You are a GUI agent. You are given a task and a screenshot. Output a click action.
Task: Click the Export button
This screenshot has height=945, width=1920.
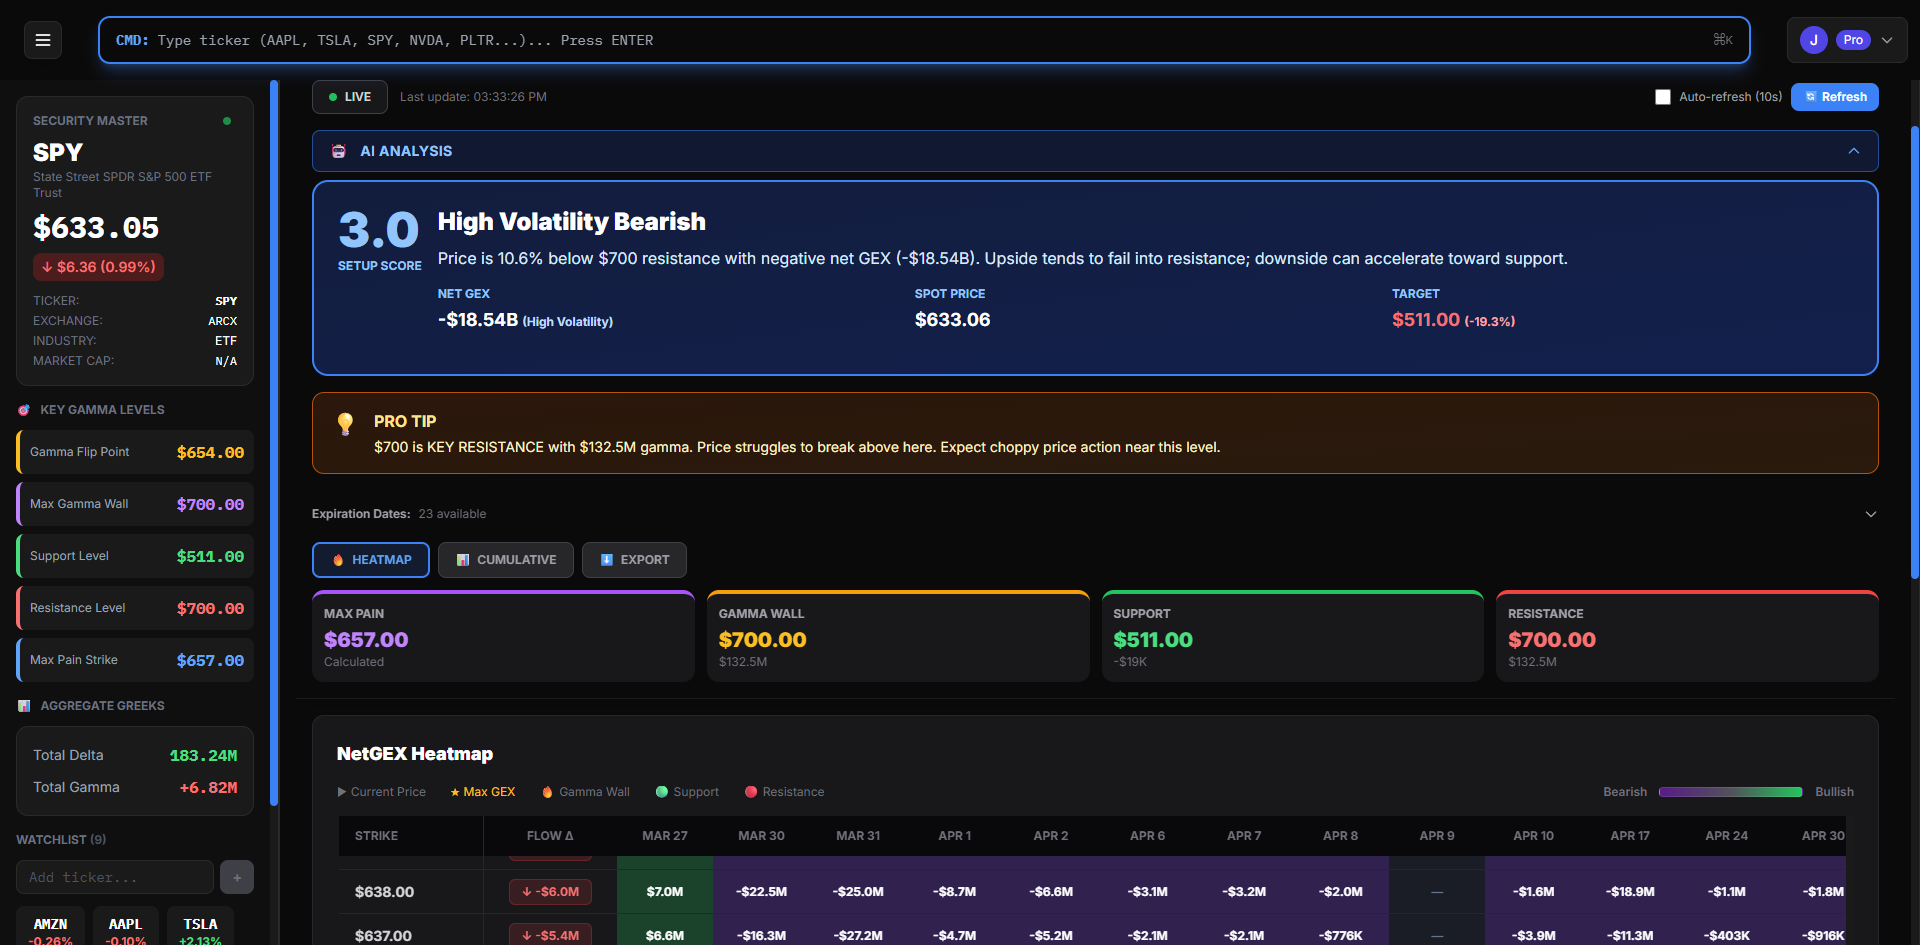point(634,560)
